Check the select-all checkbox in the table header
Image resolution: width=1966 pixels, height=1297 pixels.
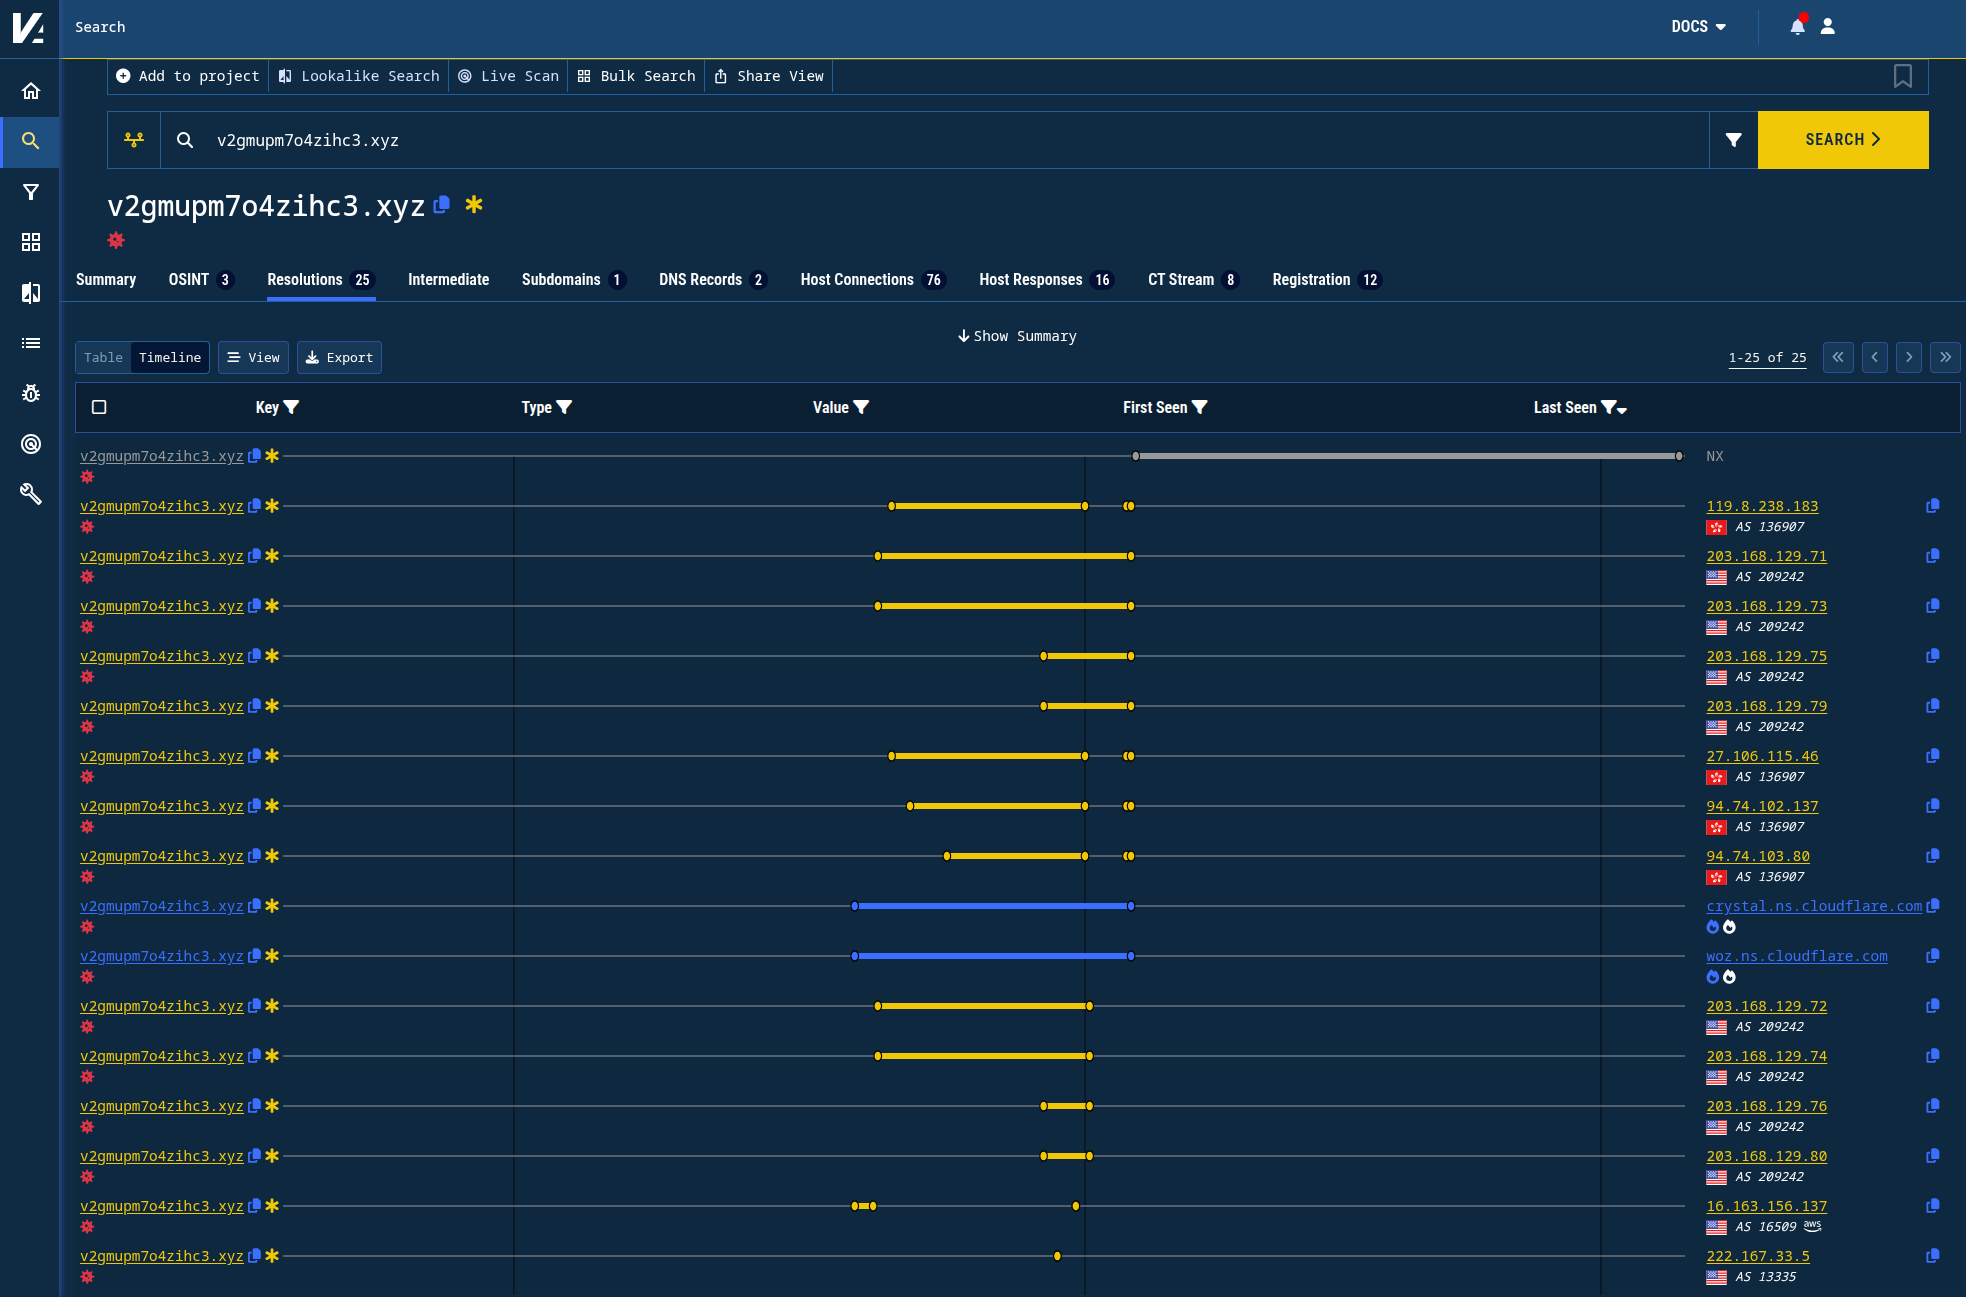[97, 407]
